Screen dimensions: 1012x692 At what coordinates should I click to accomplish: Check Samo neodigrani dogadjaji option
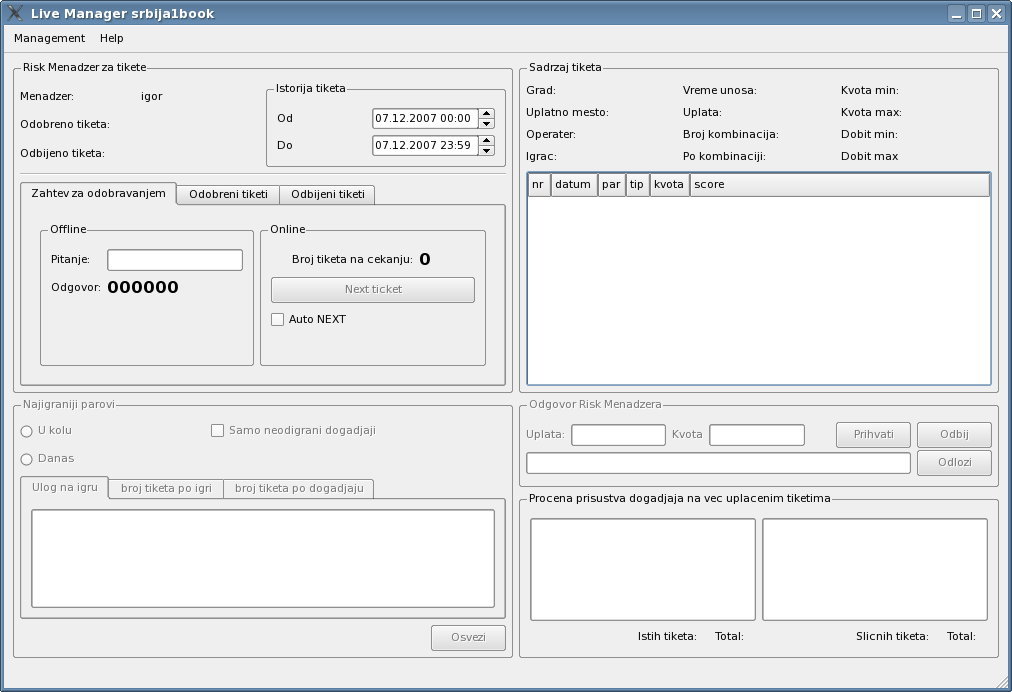click(x=217, y=430)
